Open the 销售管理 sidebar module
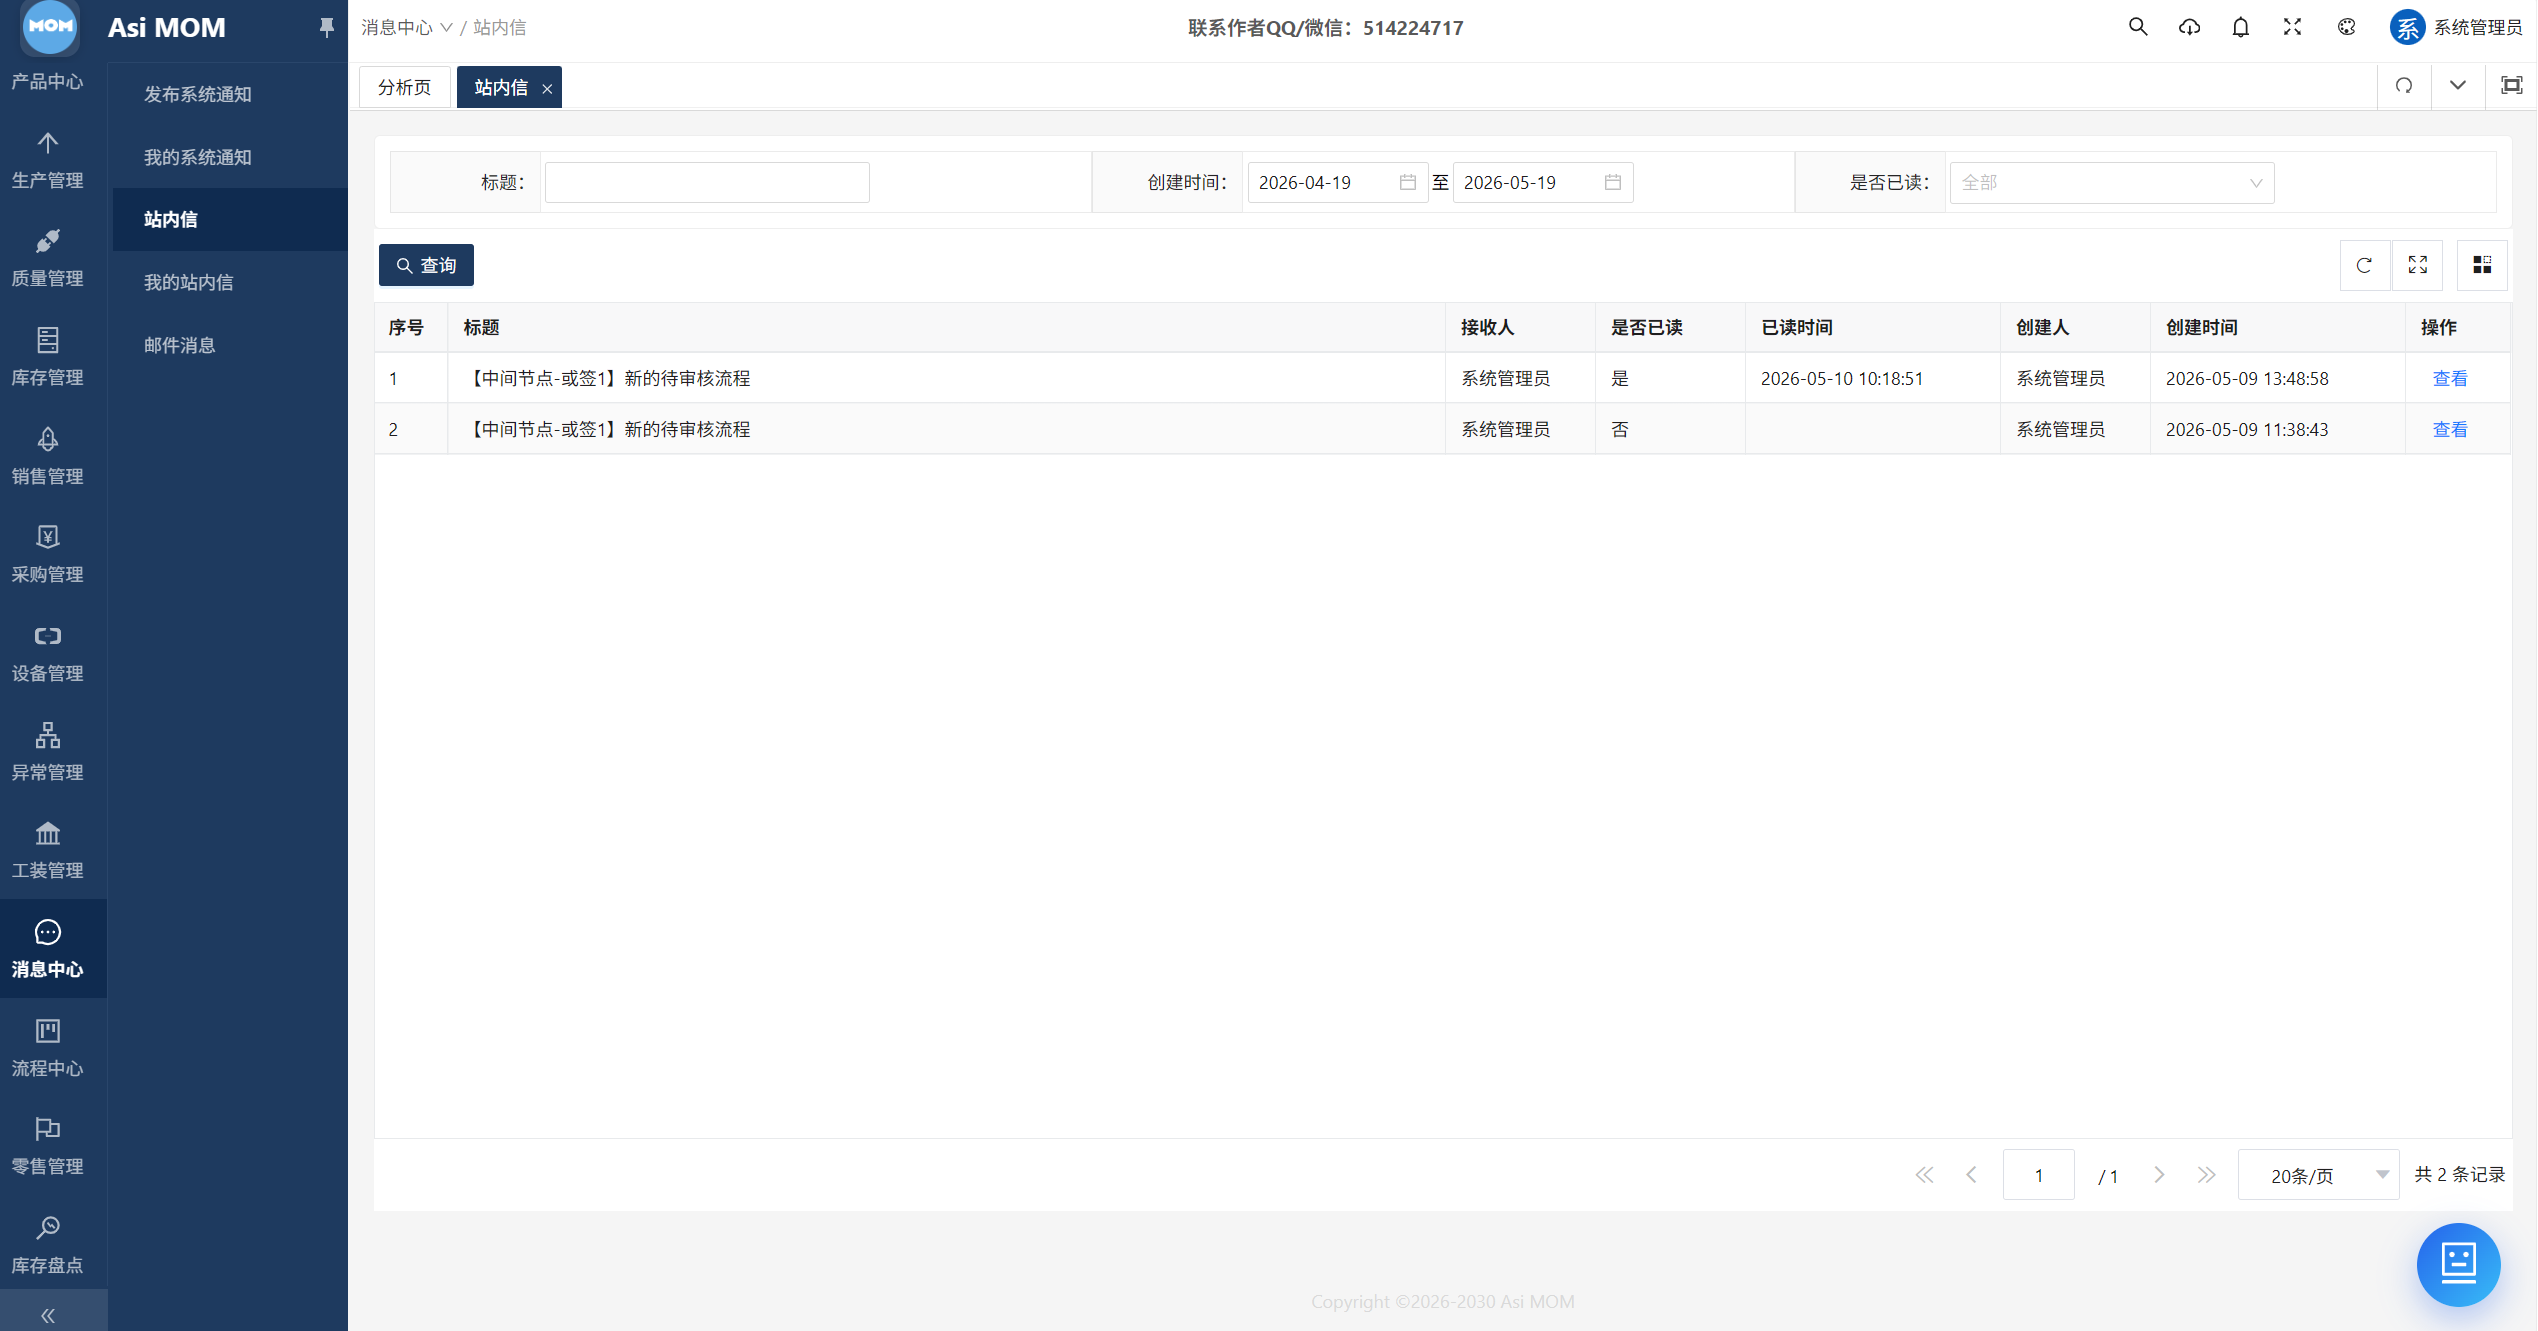2538x1331 pixels. pyautogui.click(x=47, y=456)
